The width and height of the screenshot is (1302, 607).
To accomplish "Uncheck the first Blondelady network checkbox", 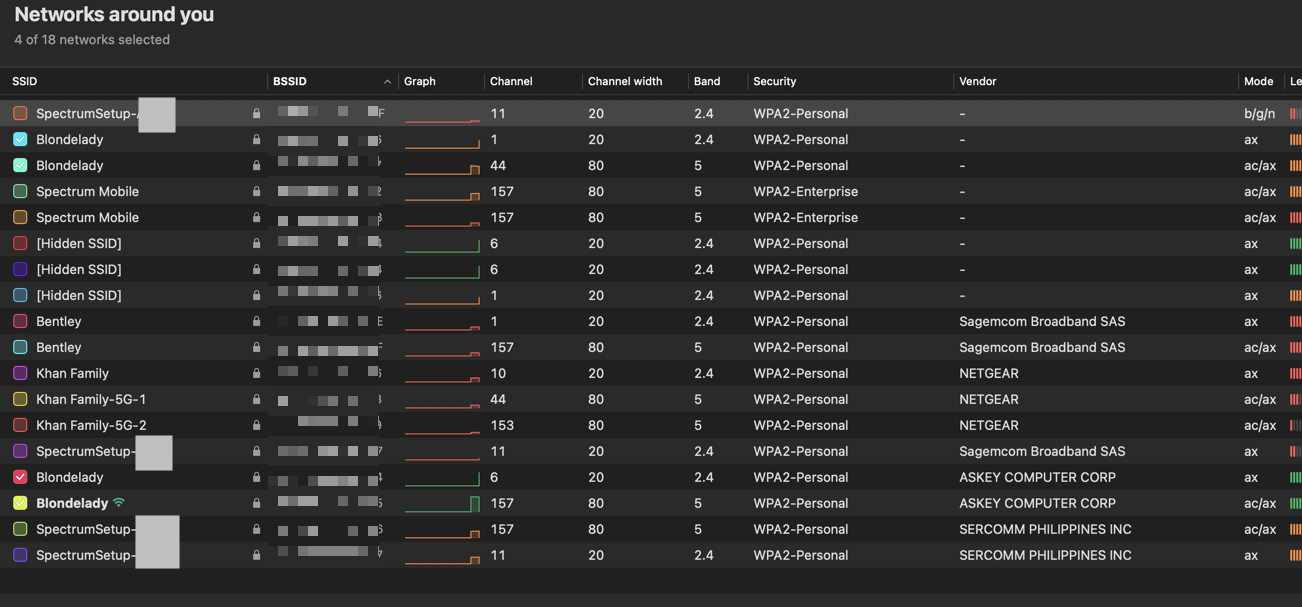I will pos(19,139).
